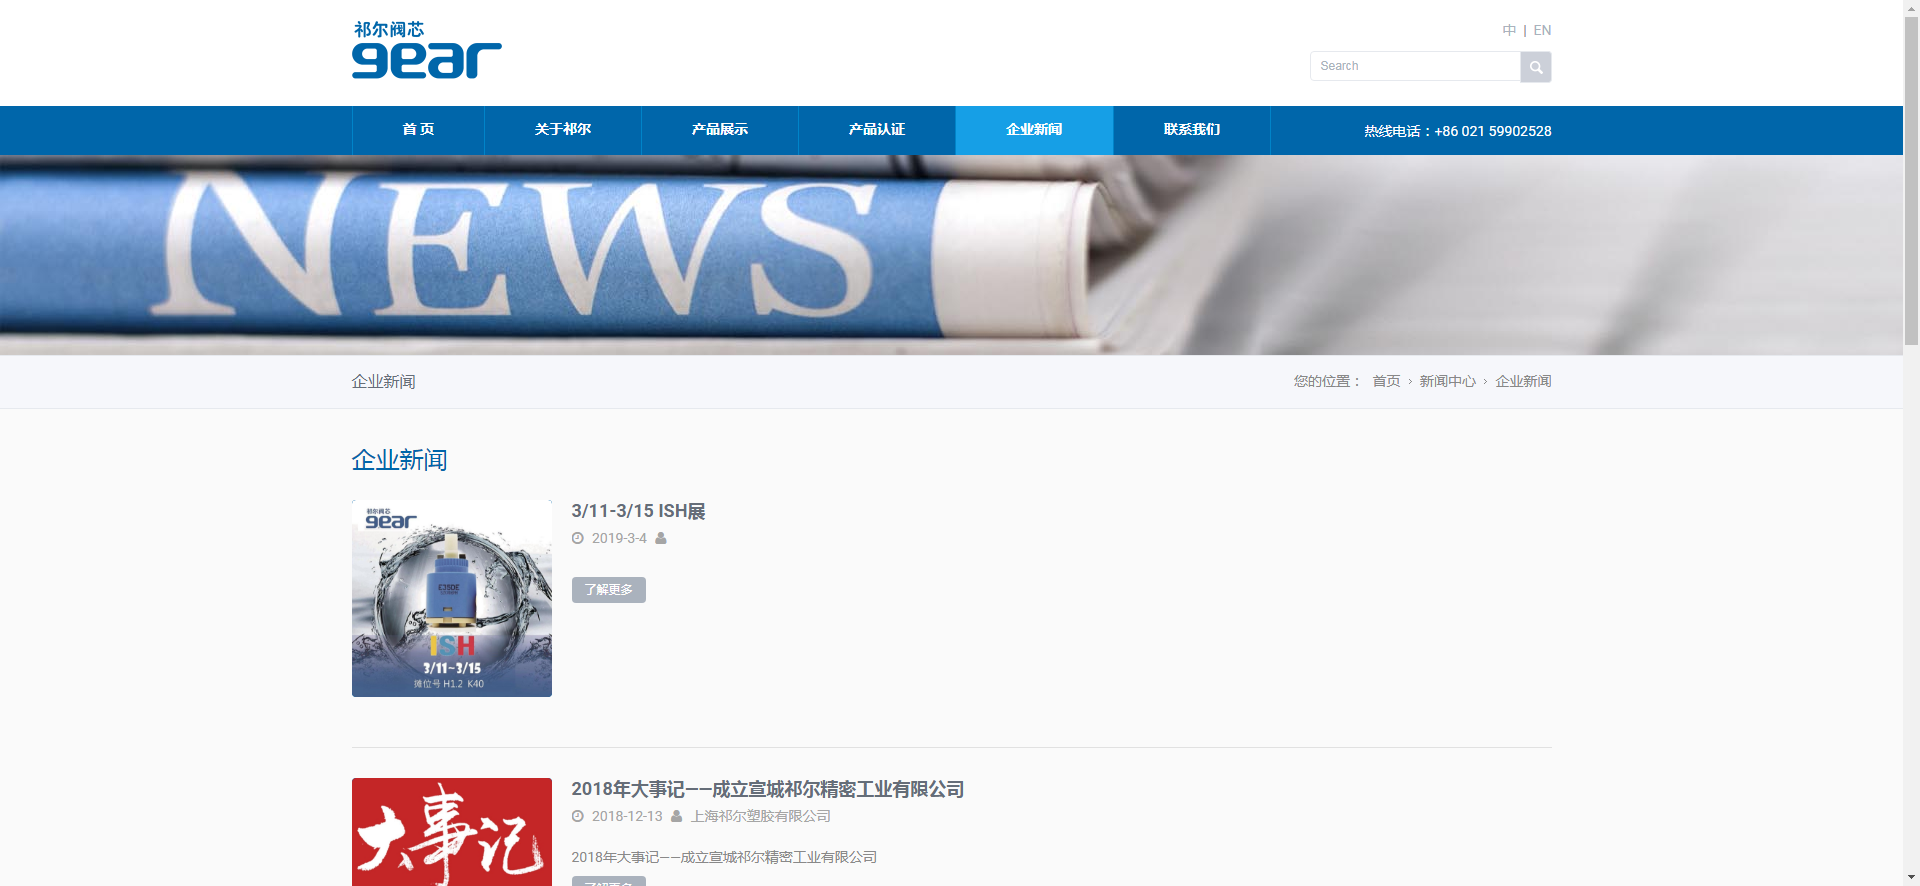Screen dimensions: 1920x886
Task: Click author icon before 上海祁尔塑胶有限公司
Action: pos(677,816)
